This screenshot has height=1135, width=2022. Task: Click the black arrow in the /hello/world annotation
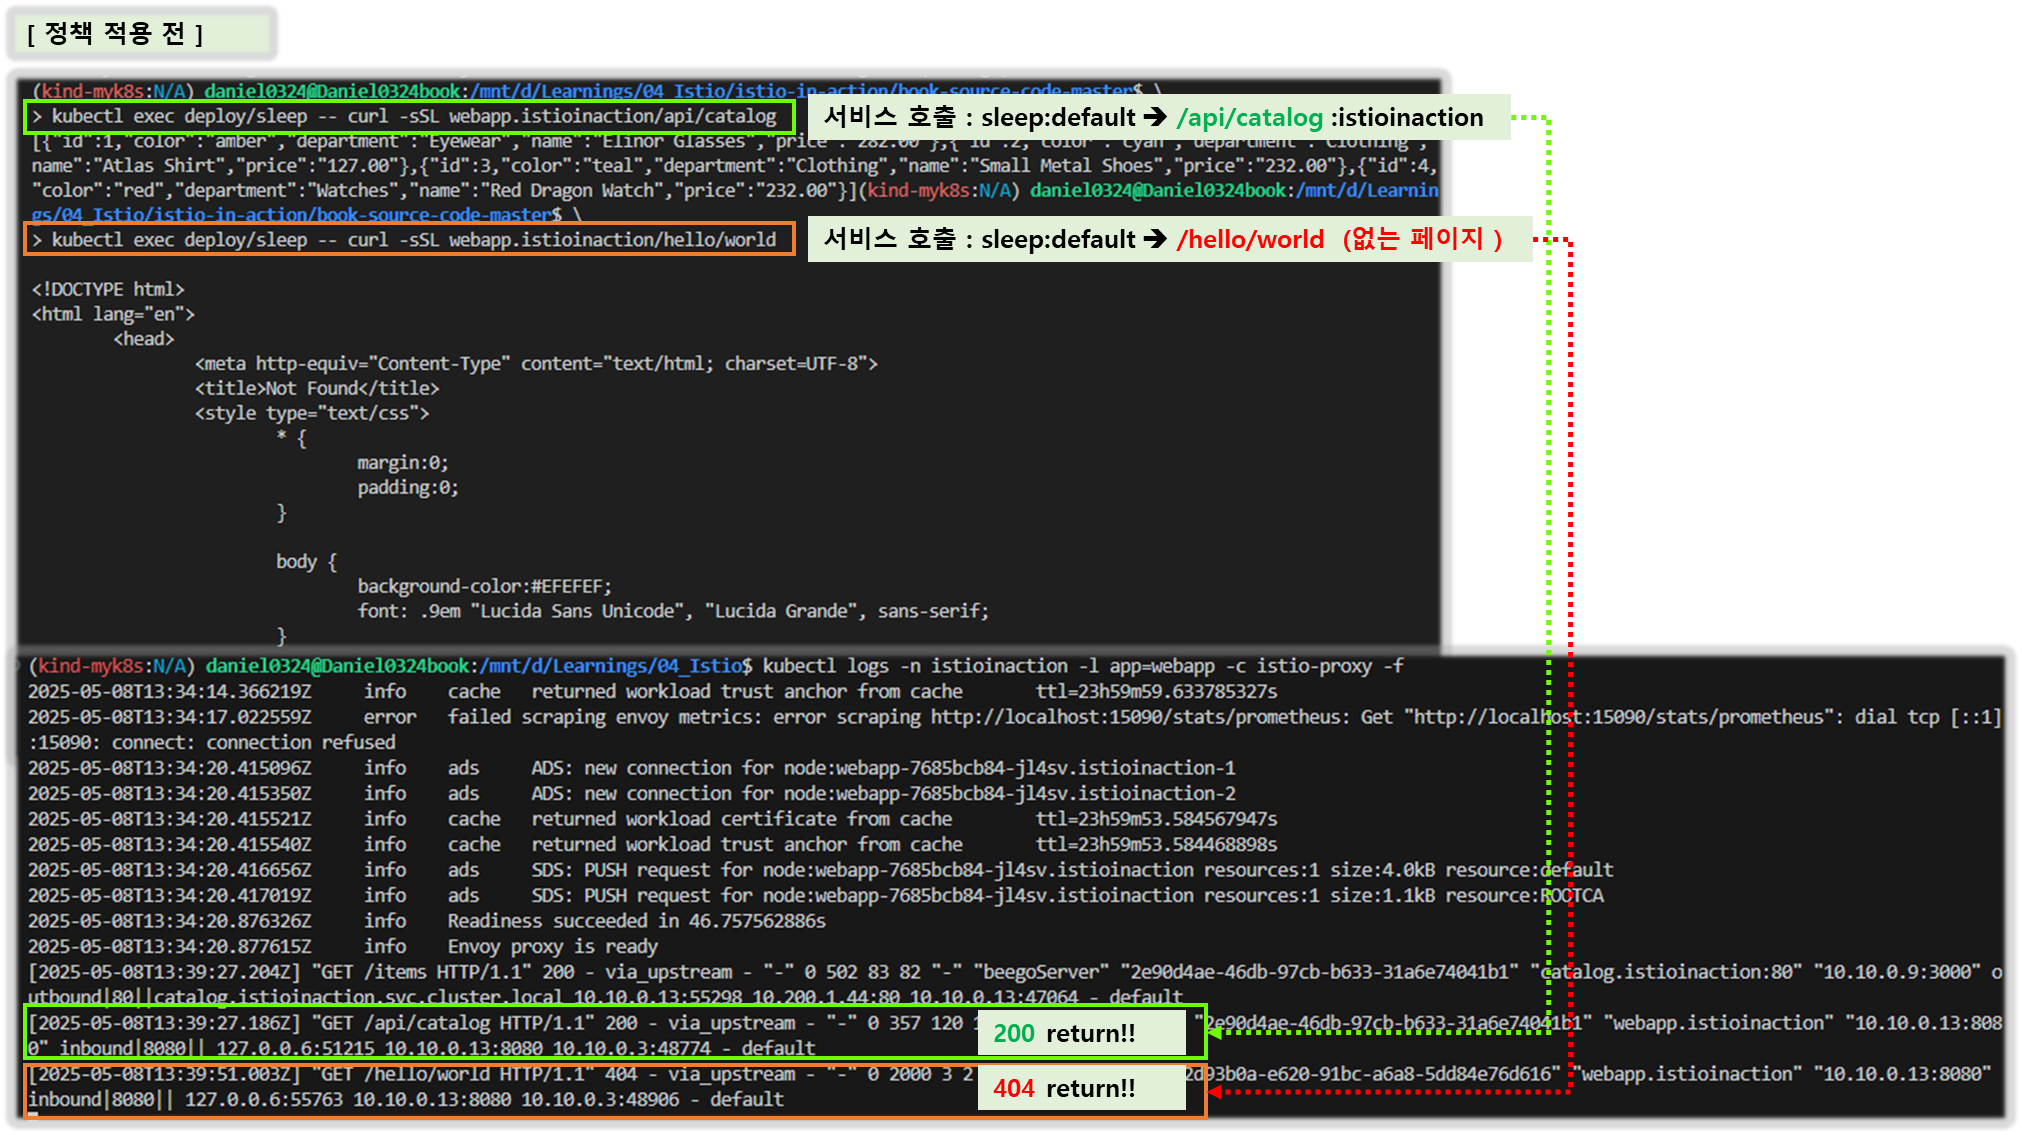[x=1155, y=240]
